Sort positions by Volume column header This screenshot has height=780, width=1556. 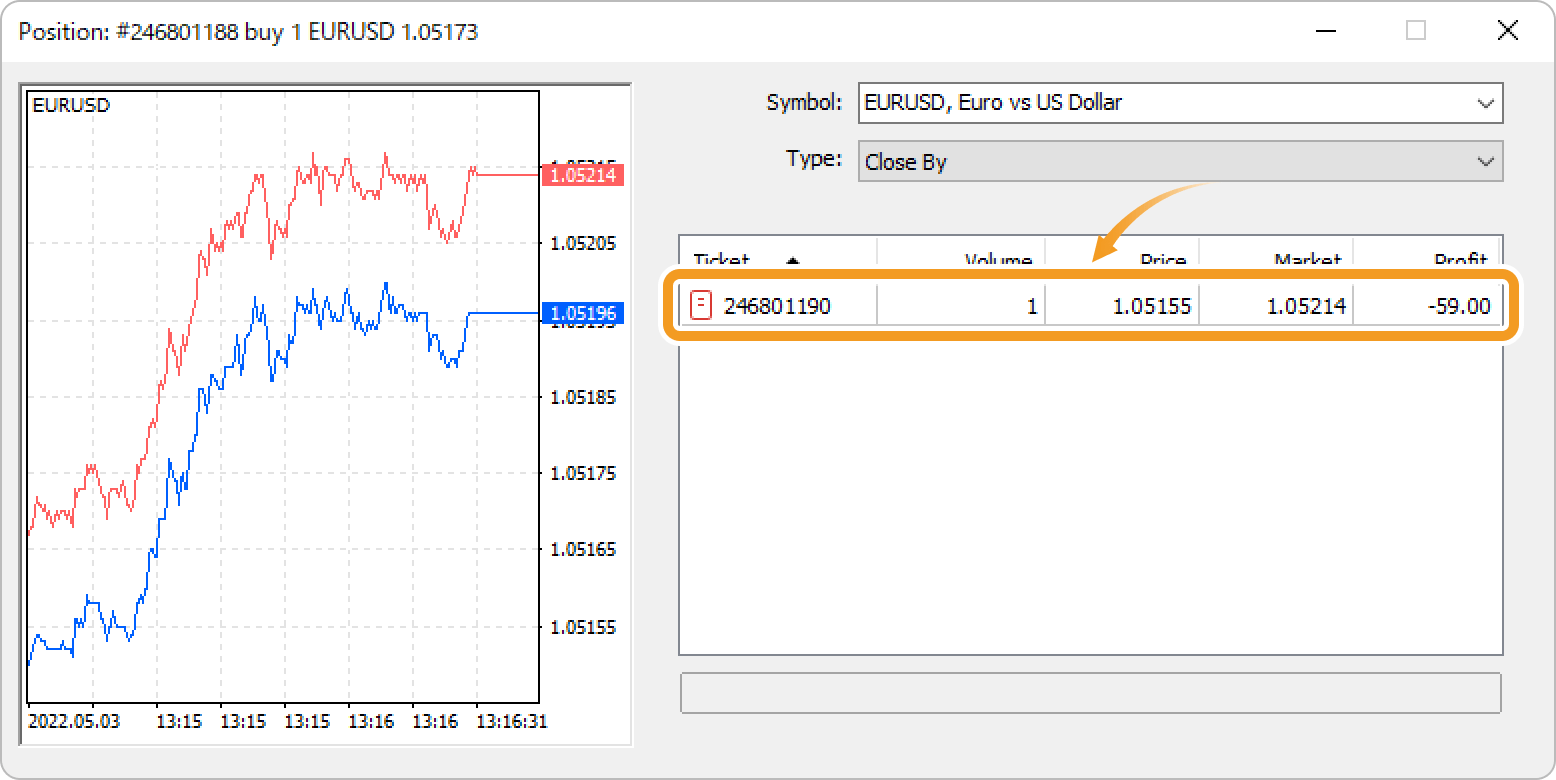[x=997, y=260]
